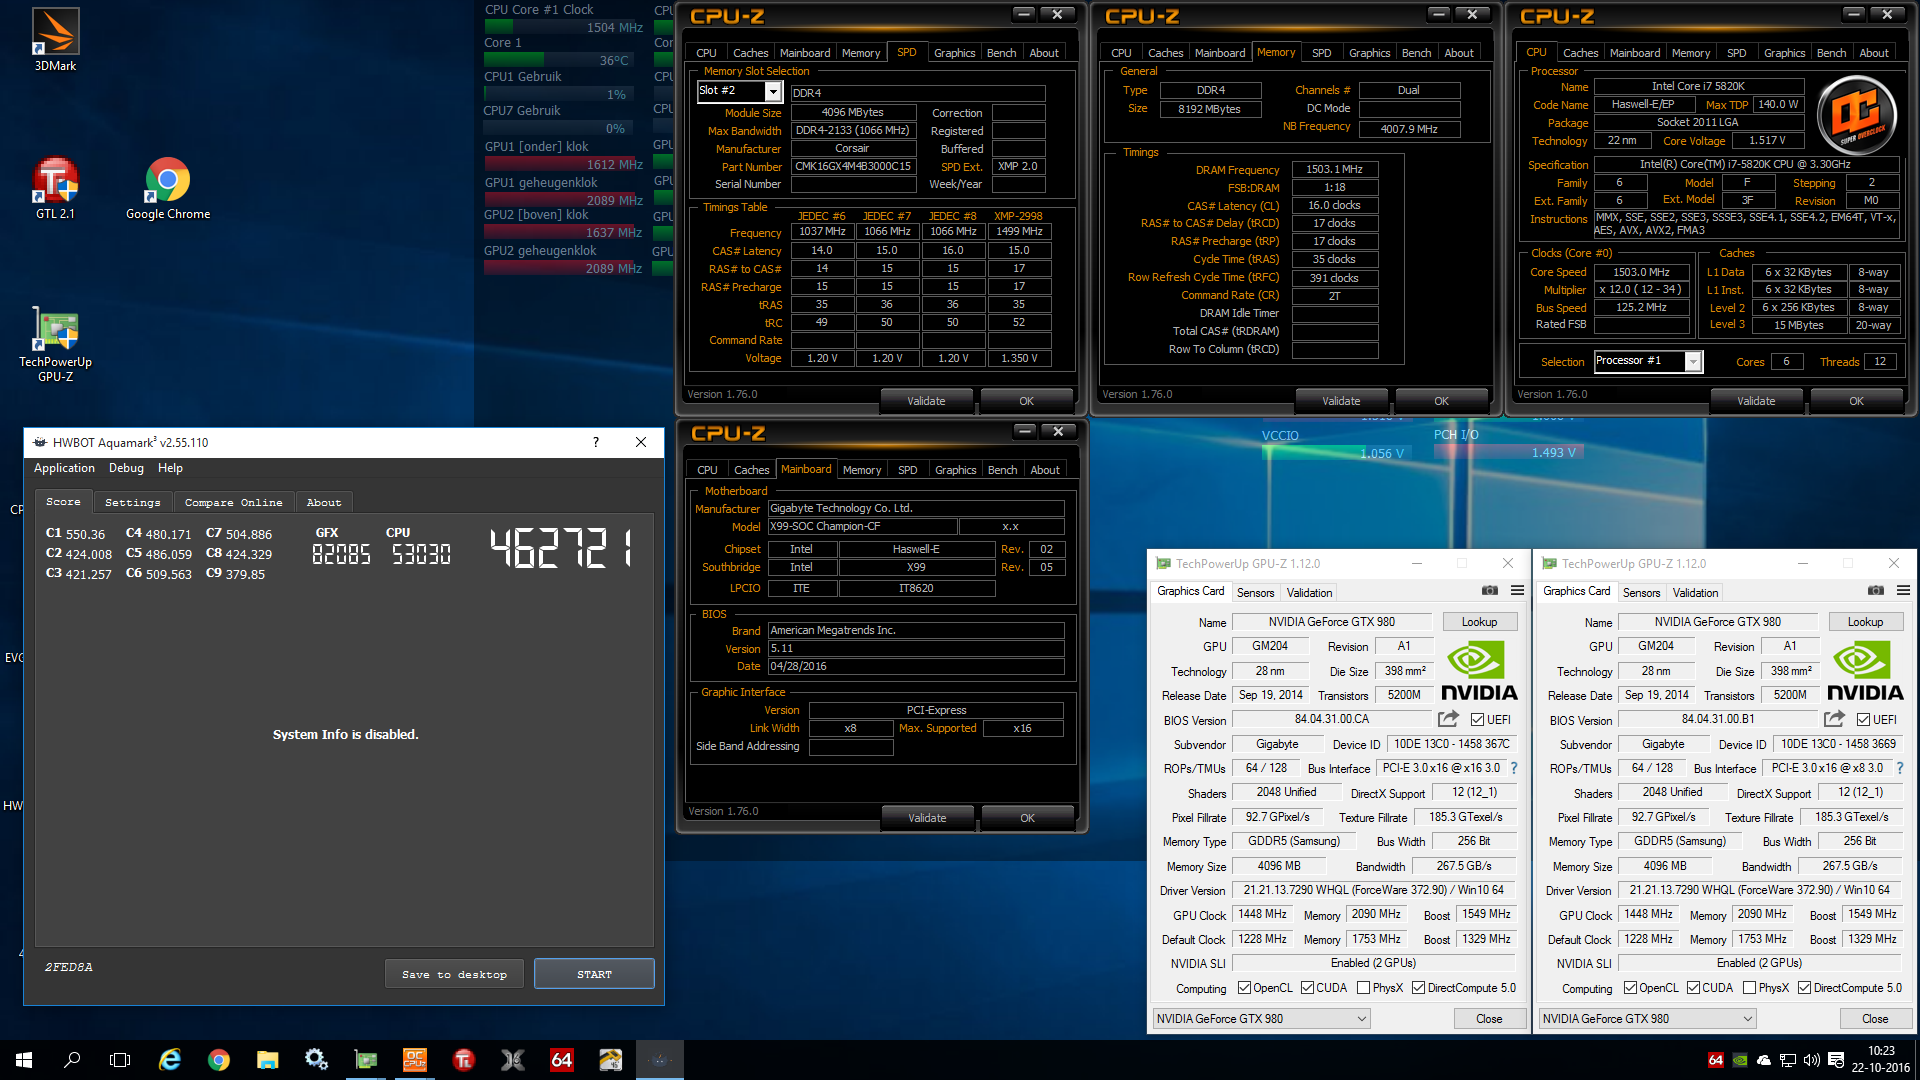Switch to the CPU-Z OC app in the taskbar
Viewport: 1920px width, 1080px height.
coord(414,1060)
